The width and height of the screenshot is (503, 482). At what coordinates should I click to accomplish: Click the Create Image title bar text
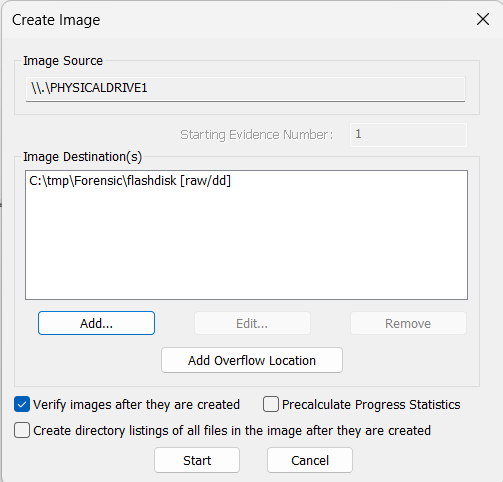coord(56,20)
